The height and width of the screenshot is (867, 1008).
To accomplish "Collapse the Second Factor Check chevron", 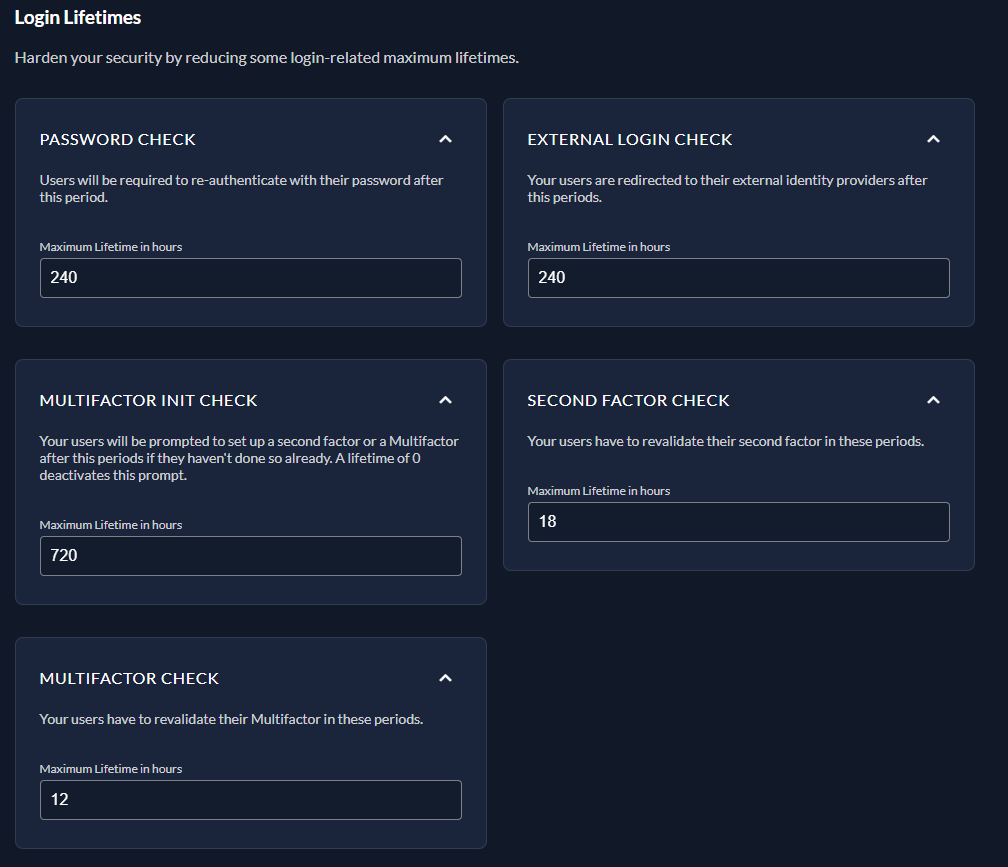I will coord(933,400).
